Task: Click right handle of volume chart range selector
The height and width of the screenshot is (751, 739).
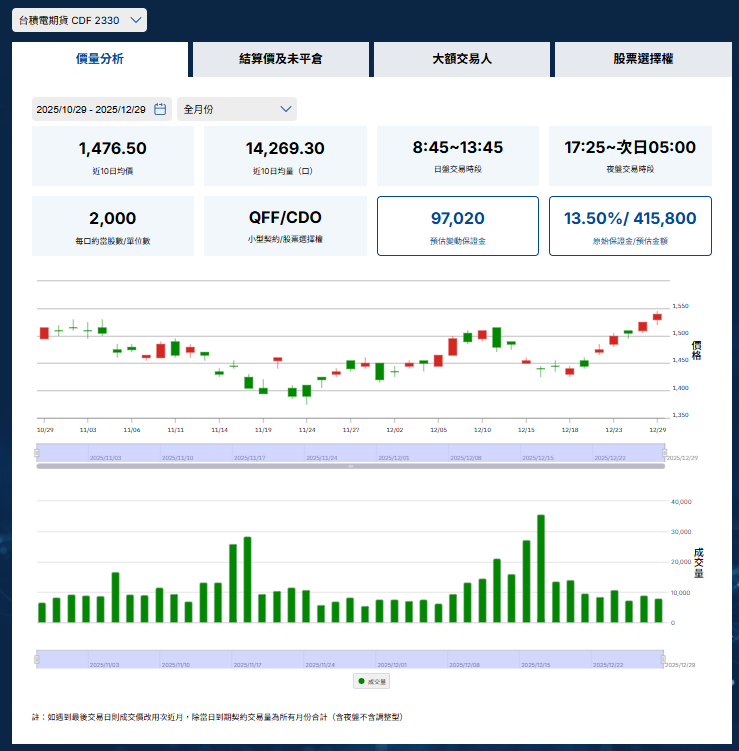Action: click(664, 658)
